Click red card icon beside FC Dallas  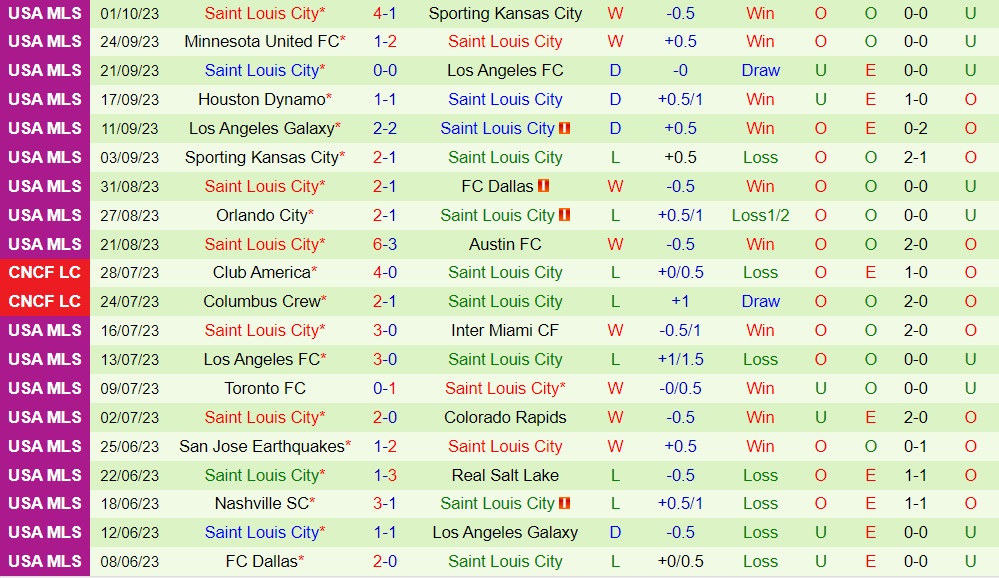[x=544, y=187]
